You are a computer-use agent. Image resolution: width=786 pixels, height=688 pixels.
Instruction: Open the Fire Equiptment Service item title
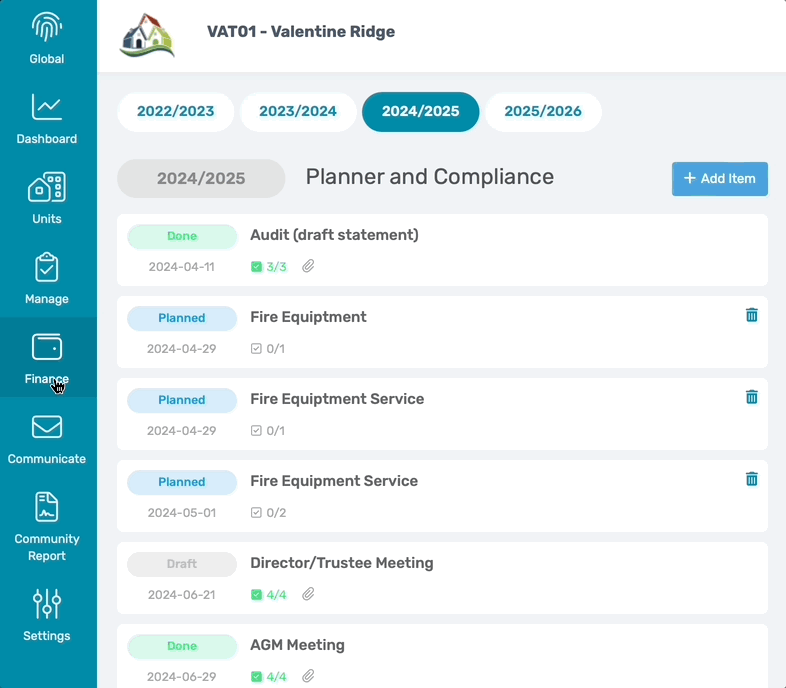point(337,399)
